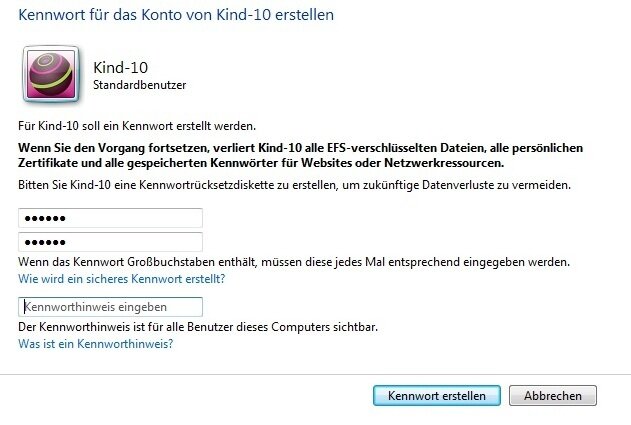The width and height of the screenshot is (631, 425).
Task: Click the bold line mentioning Netzwerkressourcen
Action: pos(262,162)
